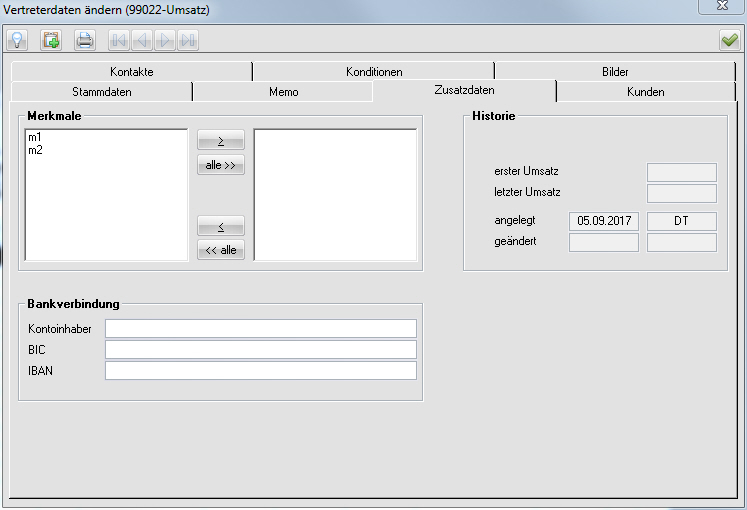Click the Kontoinhaber input field
Screen dimensions: 747x510
click(260, 329)
